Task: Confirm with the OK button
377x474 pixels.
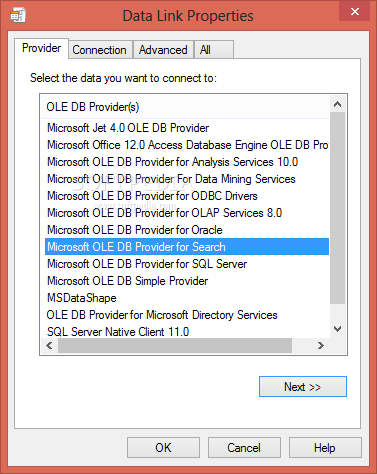Action: point(163,448)
